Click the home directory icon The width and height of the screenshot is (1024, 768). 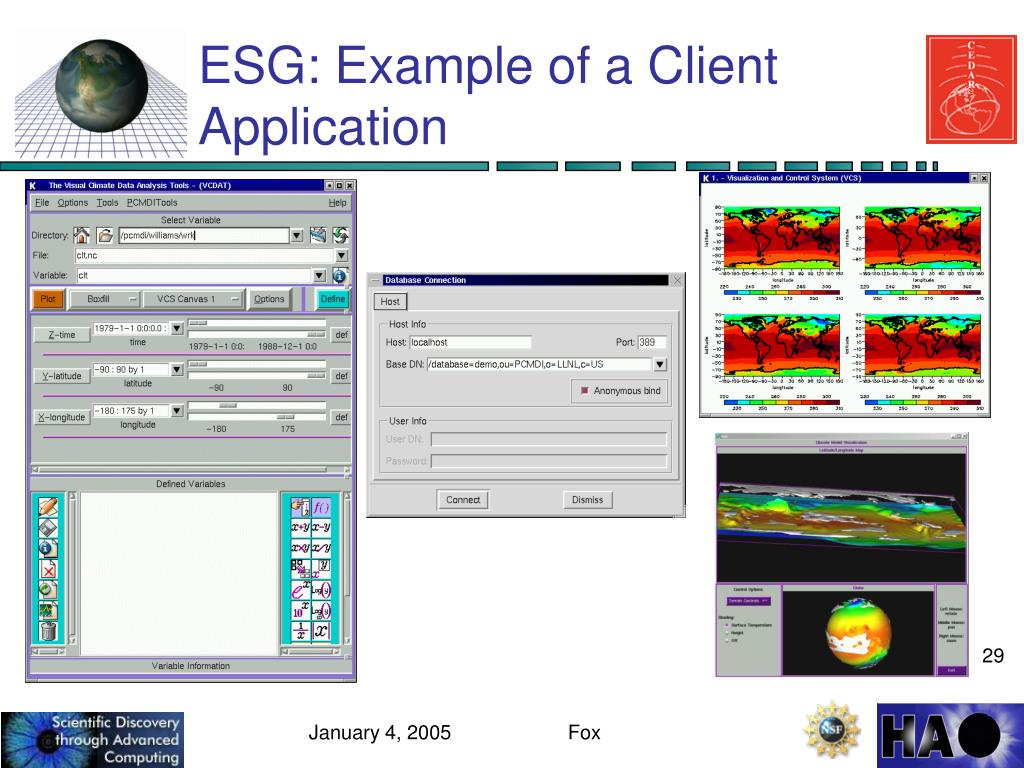82,235
